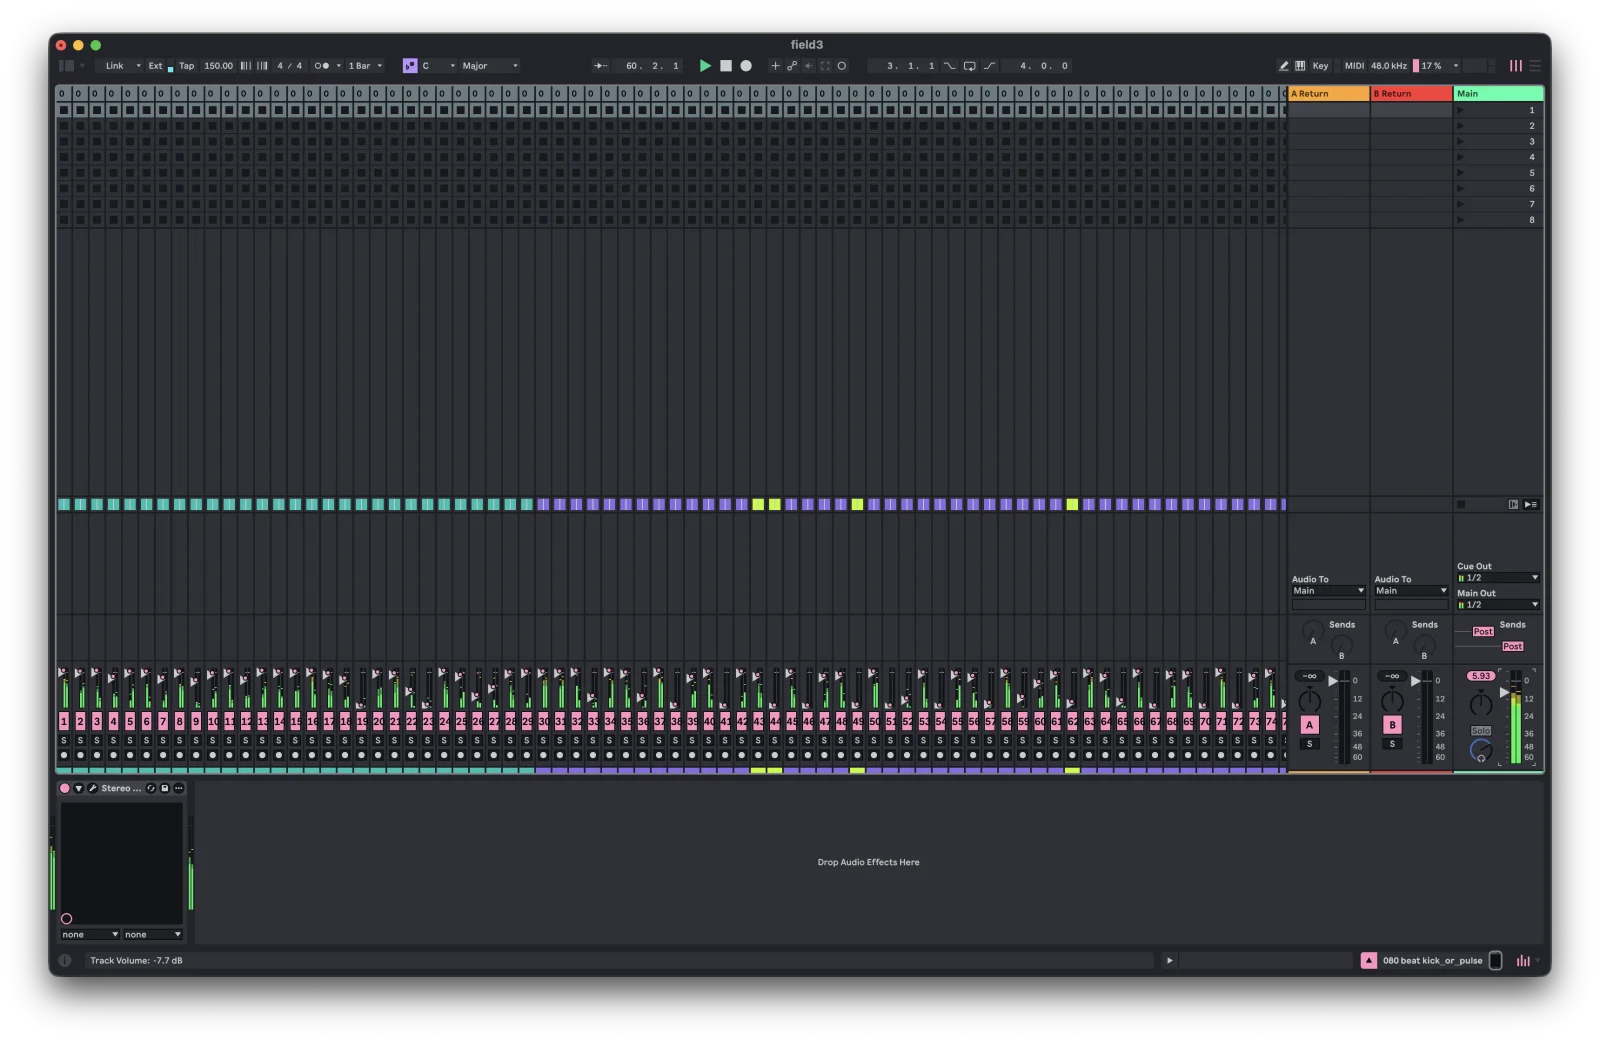Screen dimensions: 1600x1041
Task: Open the Major scale dropdown
Action: point(490,66)
